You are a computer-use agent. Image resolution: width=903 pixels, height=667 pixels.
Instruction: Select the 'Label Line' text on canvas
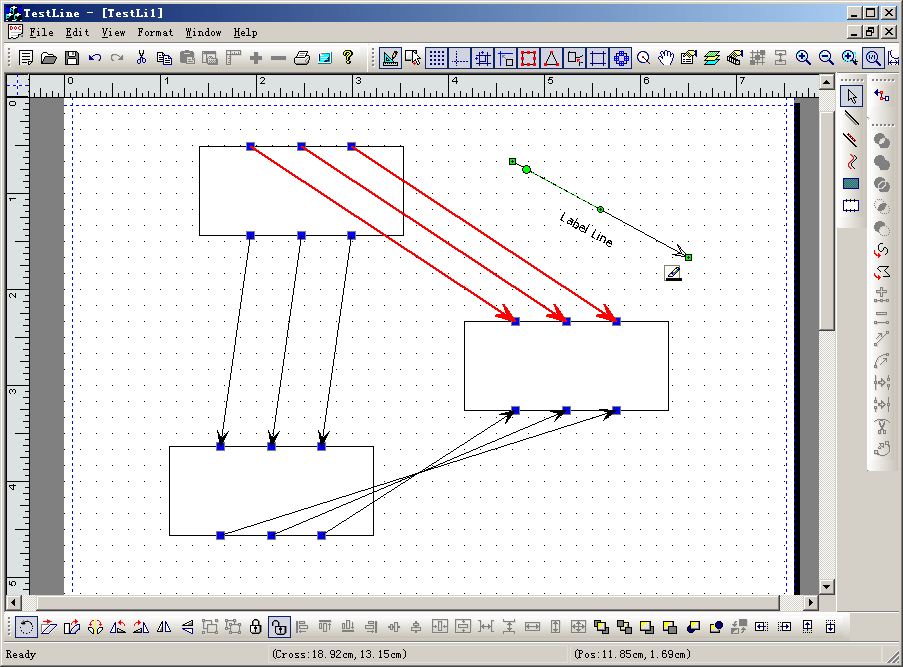pyautogui.click(x=586, y=229)
